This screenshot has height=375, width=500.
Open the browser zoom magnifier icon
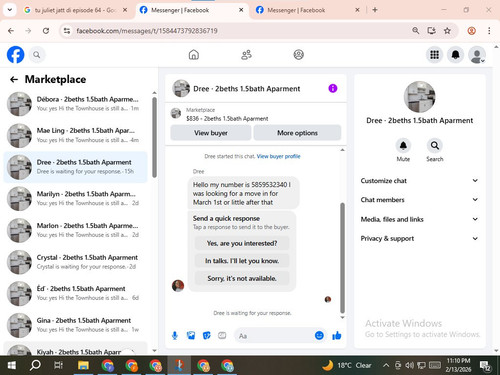click(x=415, y=31)
